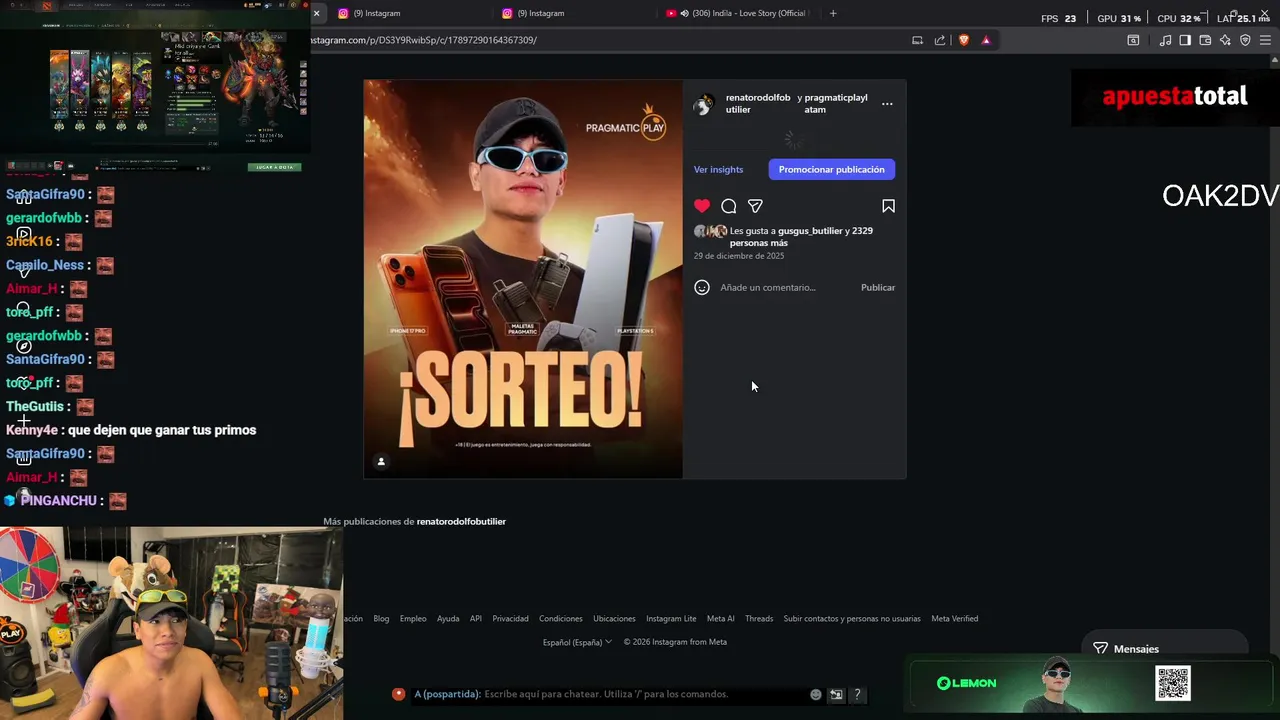Click the tagged people icon on photo

pyautogui.click(x=381, y=461)
